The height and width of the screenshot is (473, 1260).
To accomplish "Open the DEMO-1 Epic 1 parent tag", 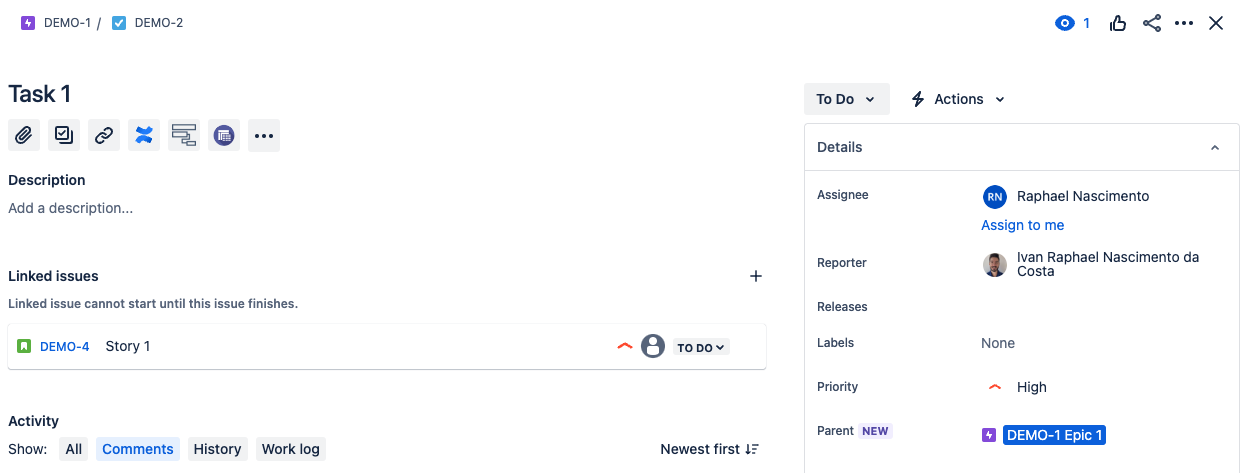I will click(x=1054, y=435).
